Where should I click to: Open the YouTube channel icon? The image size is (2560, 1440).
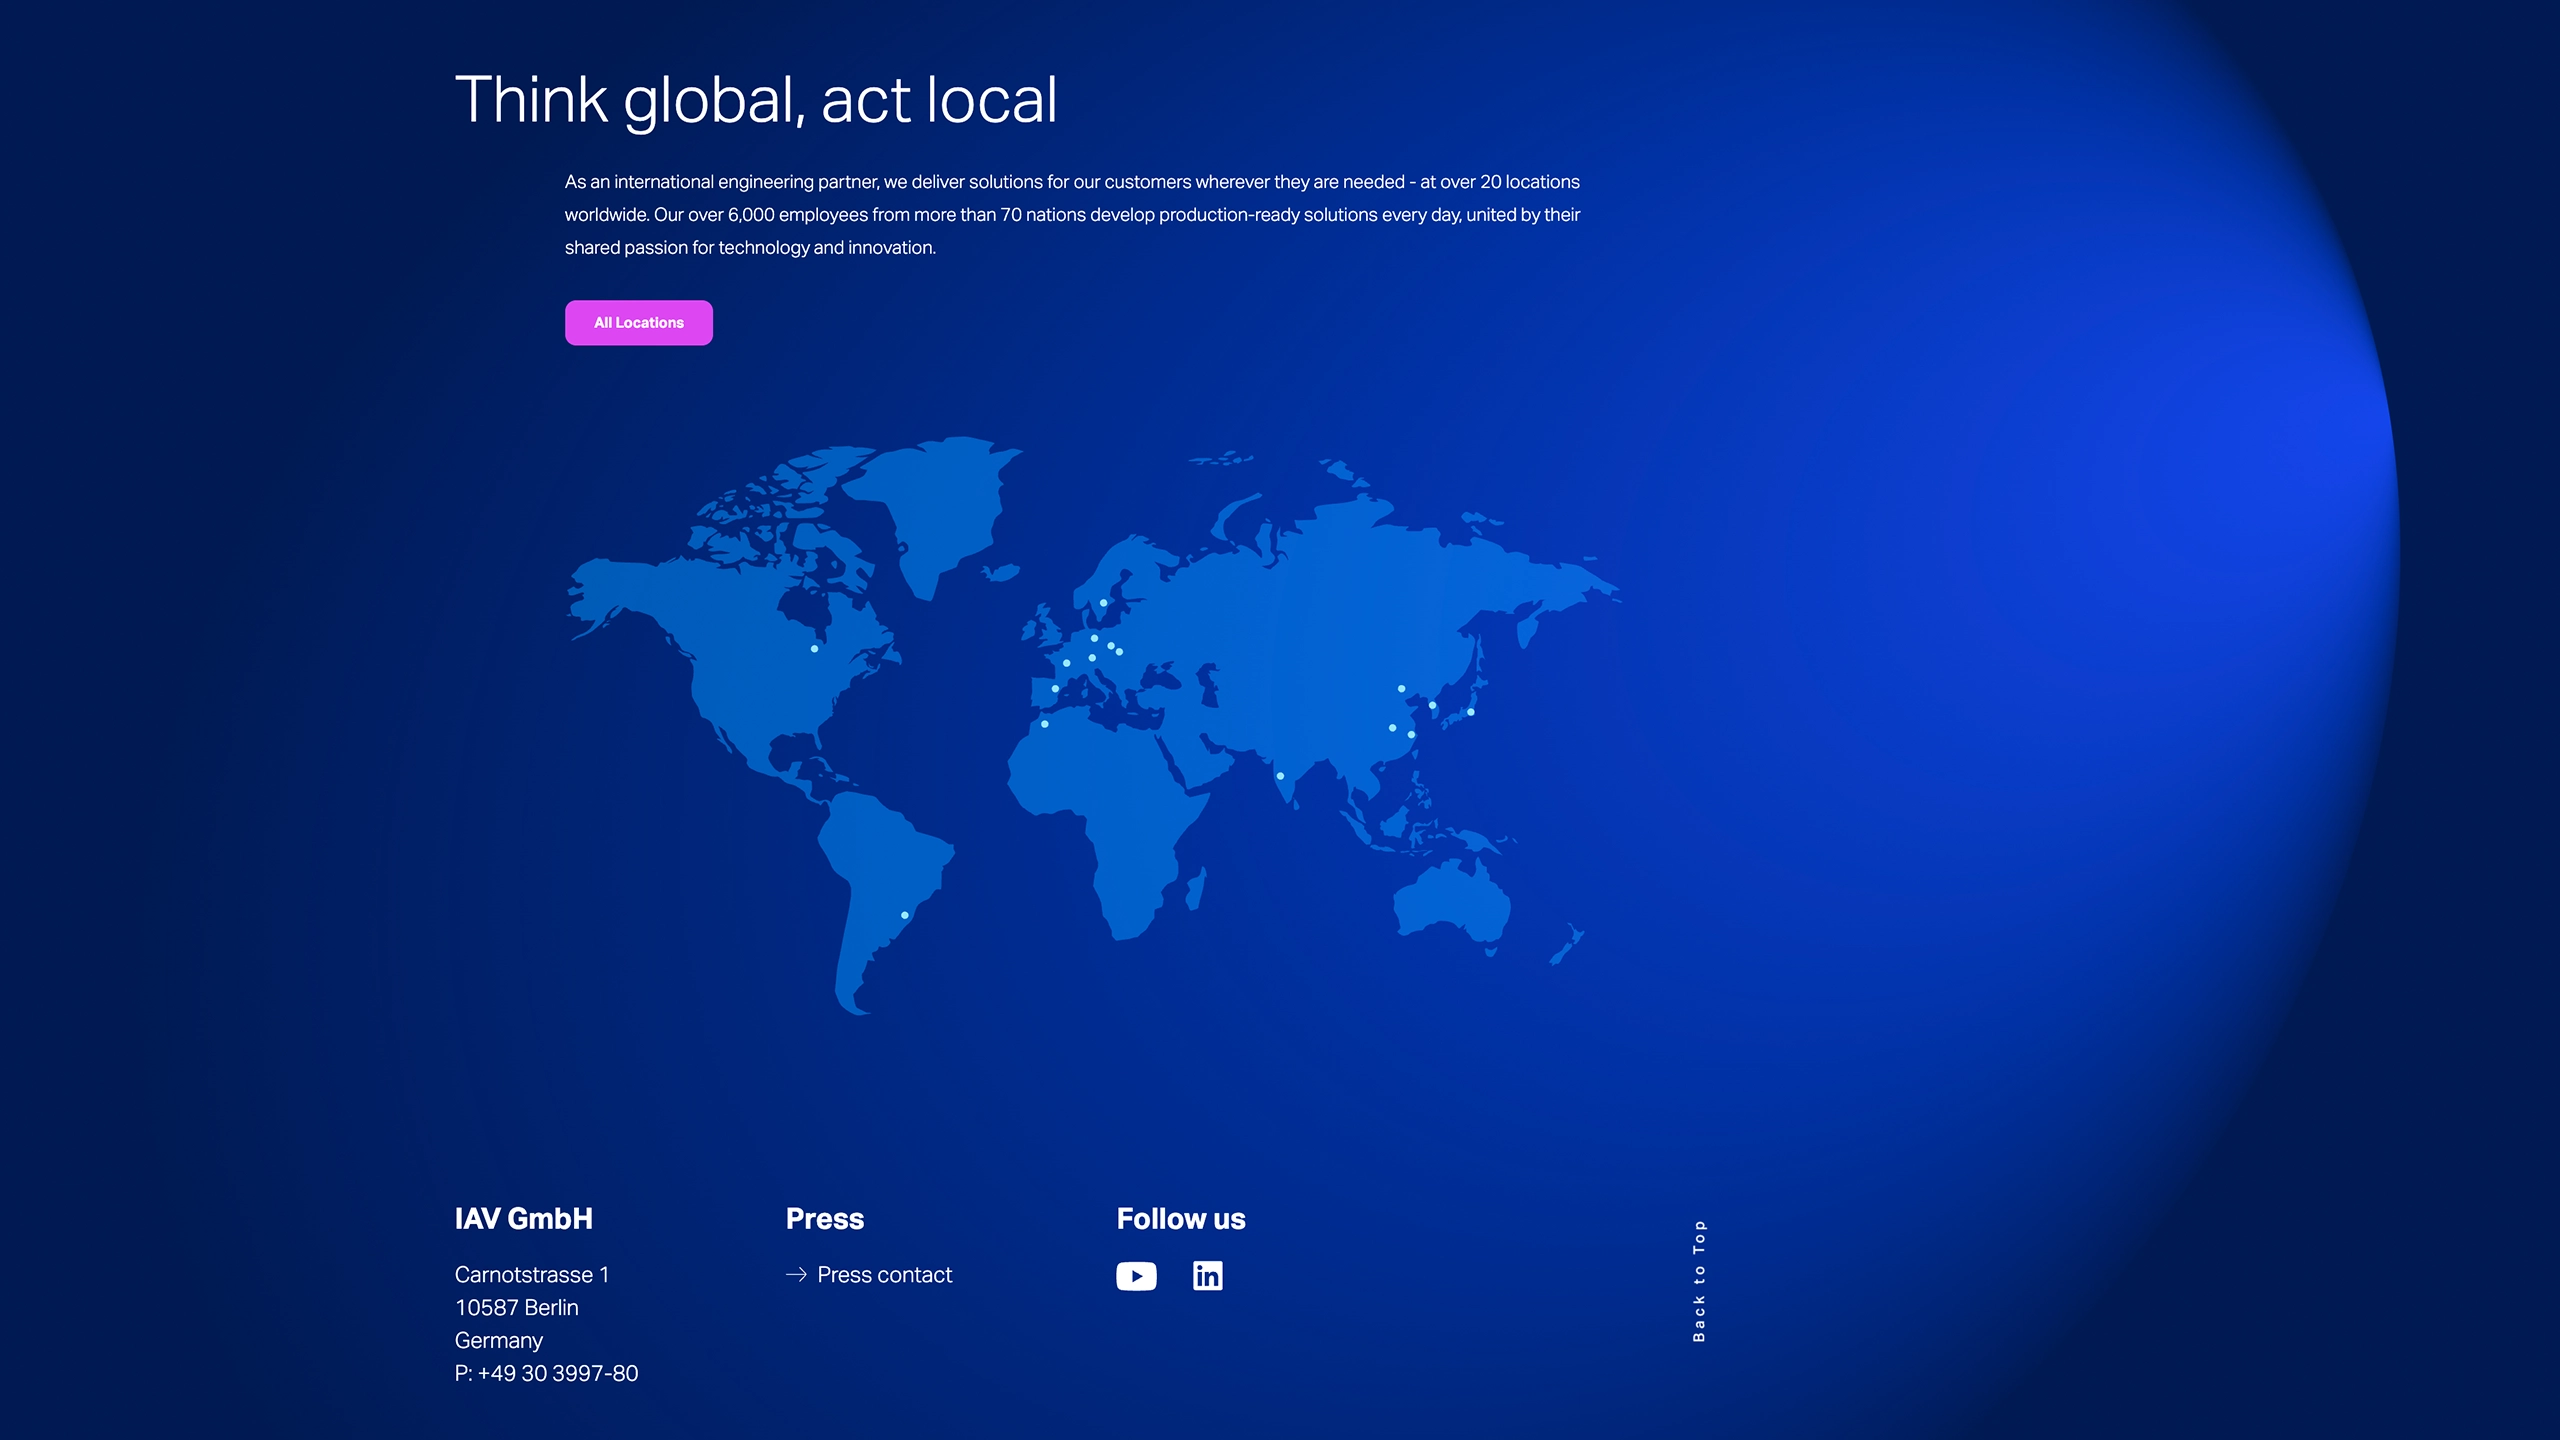pyautogui.click(x=1136, y=1276)
